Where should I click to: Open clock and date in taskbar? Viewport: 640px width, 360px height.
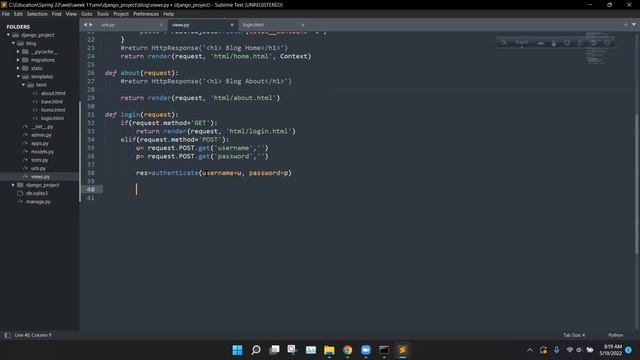coord(611,350)
